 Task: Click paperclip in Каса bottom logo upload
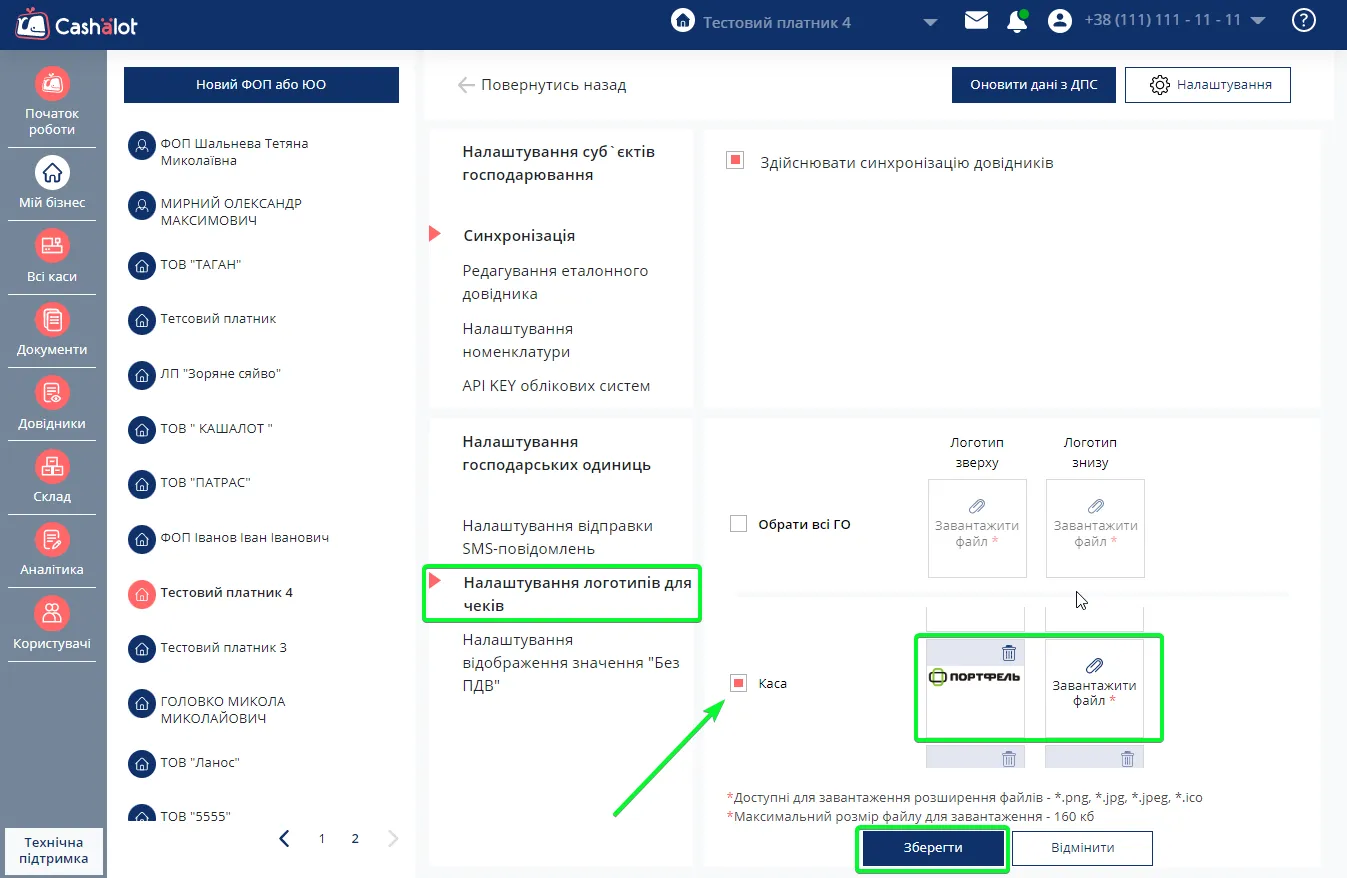[x=1095, y=665]
